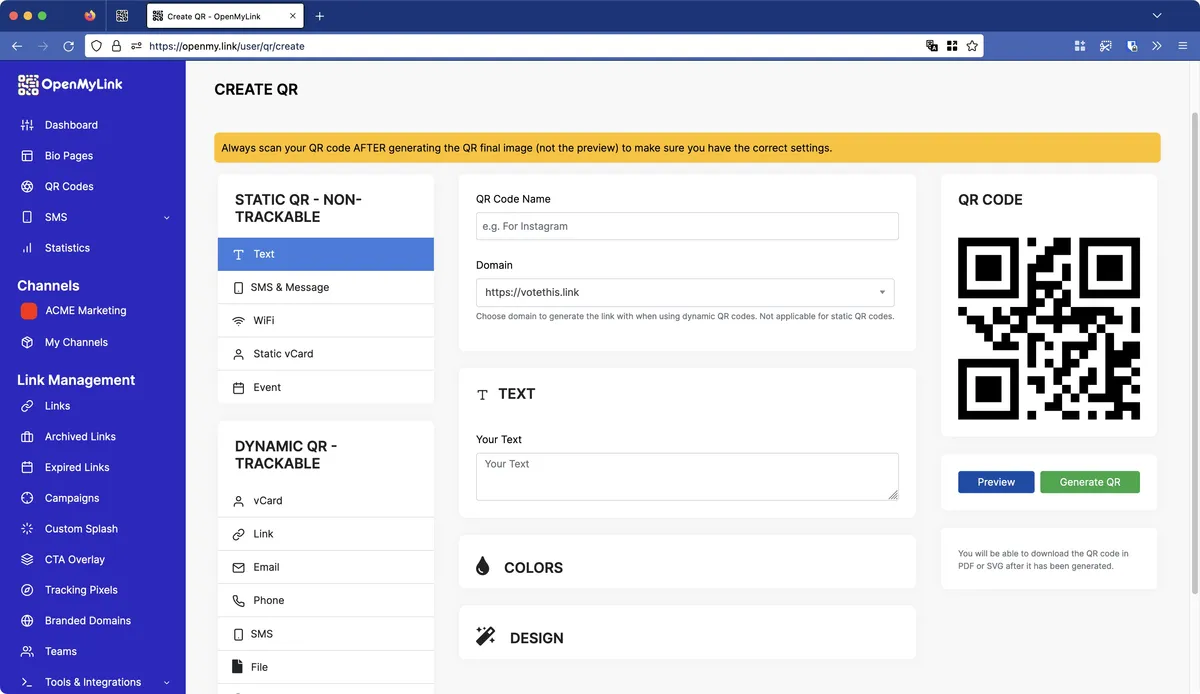The image size is (1200, 694).
Task: Choose the Email QR type
Action: pos(326,567)
